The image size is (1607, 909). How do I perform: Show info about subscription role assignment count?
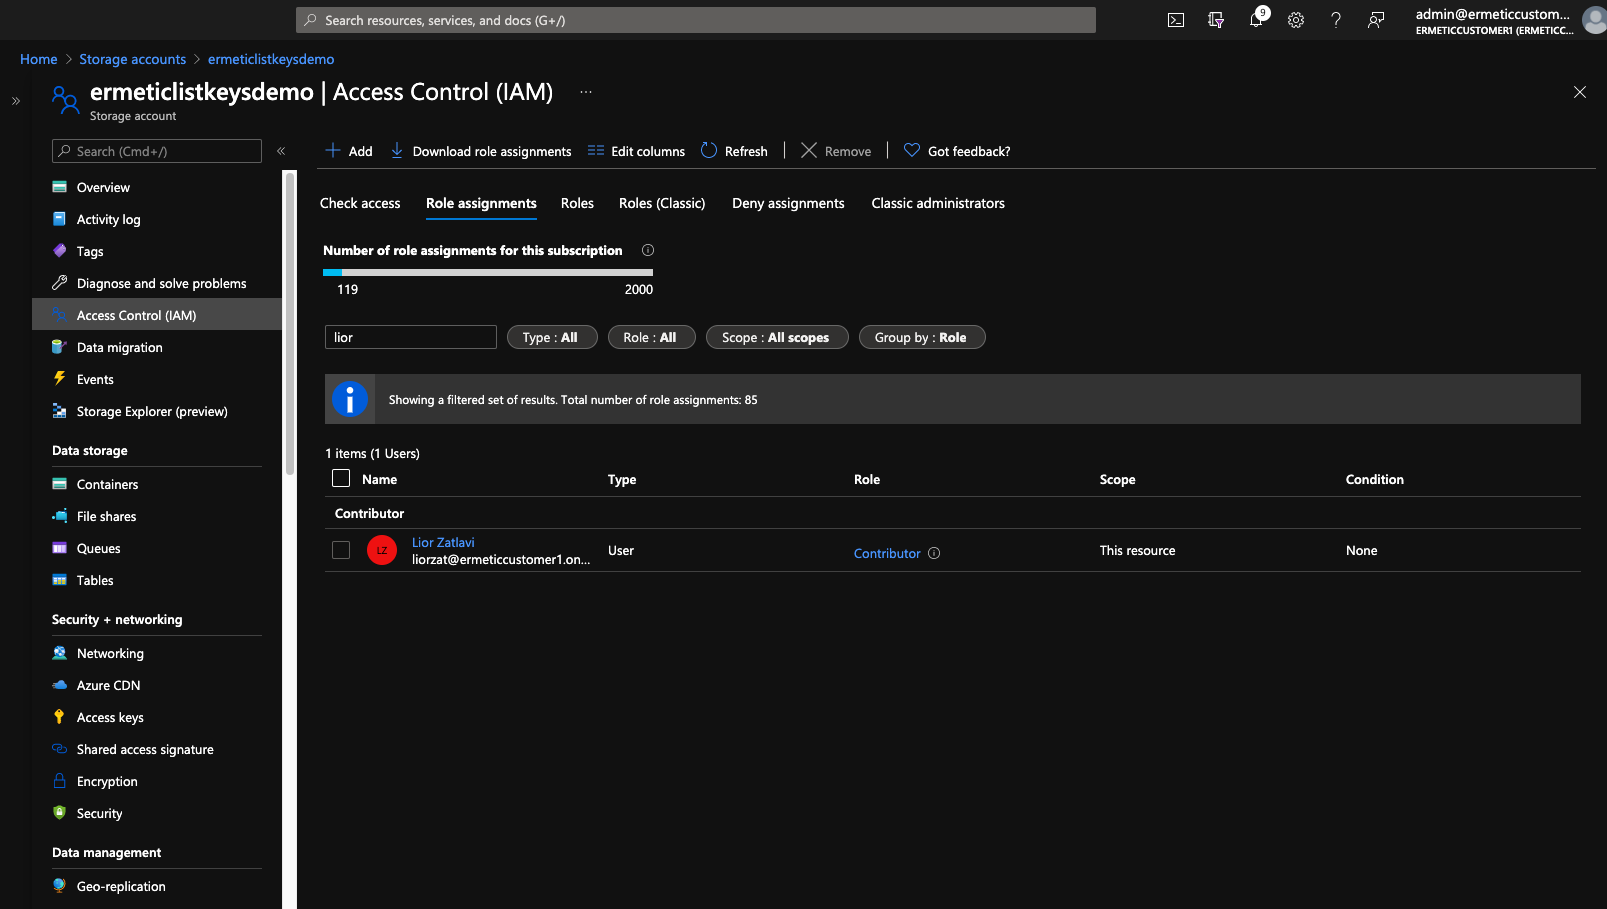648,250
